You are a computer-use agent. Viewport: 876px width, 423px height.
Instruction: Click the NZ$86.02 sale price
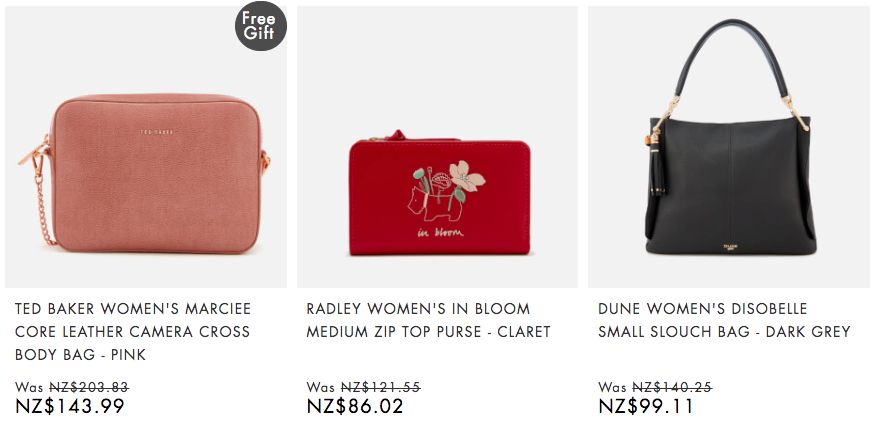click(355, 406)
